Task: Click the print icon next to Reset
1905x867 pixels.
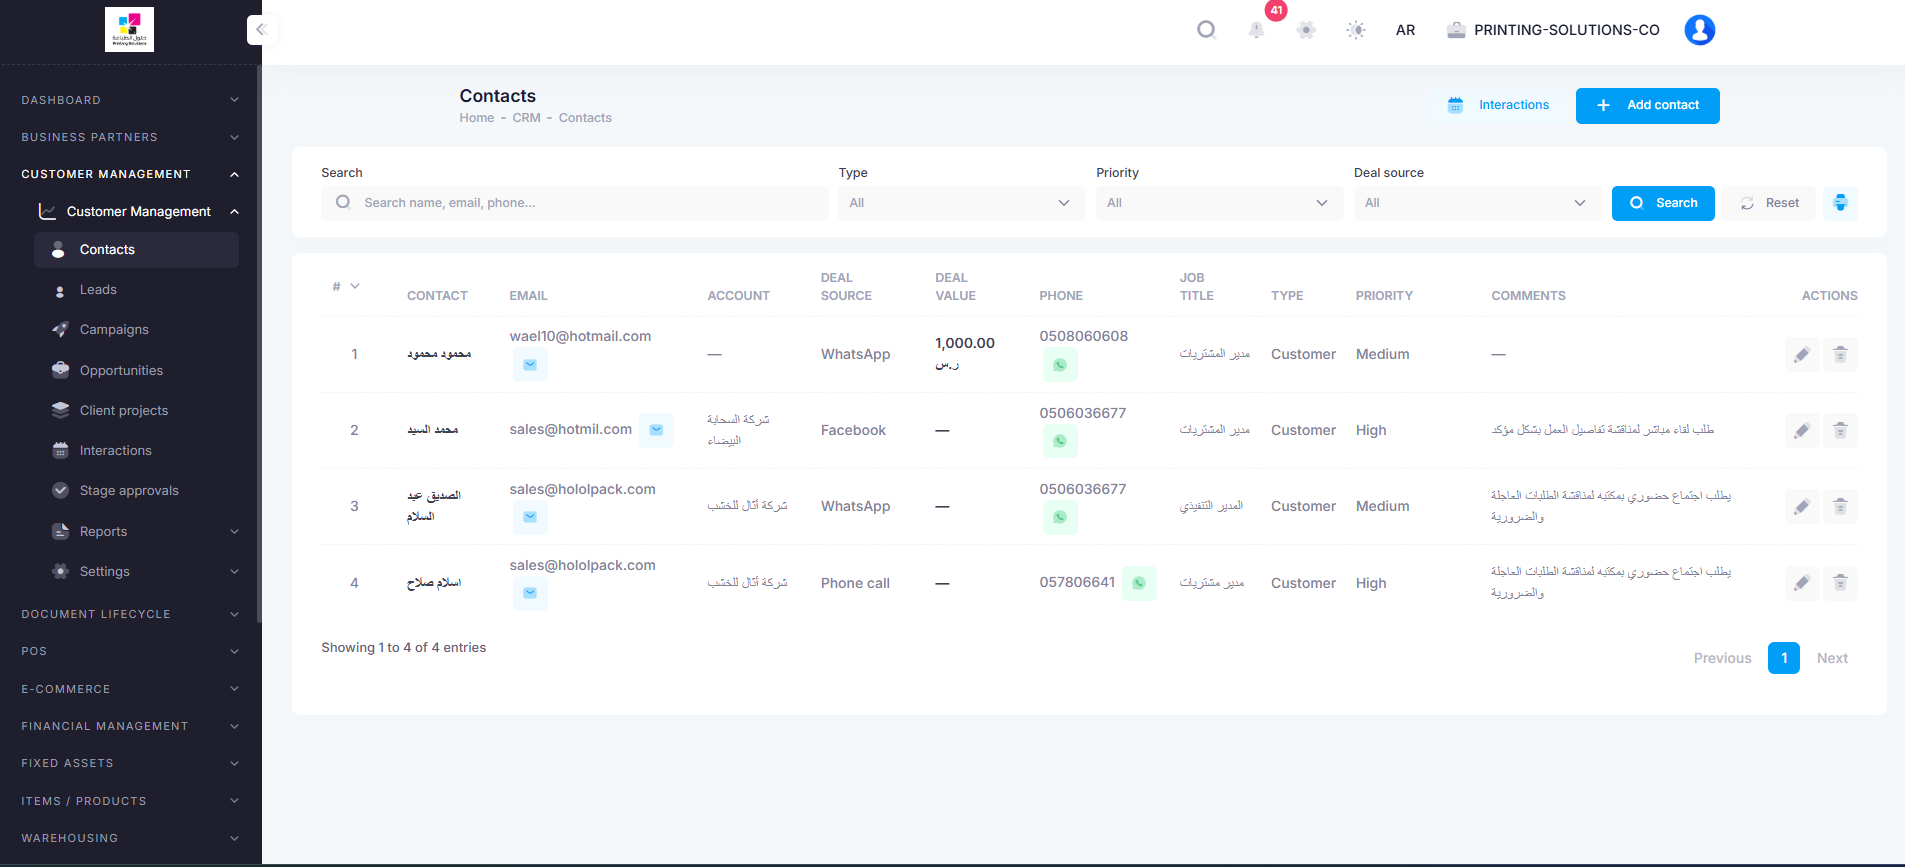Action: click(1840, 203)
